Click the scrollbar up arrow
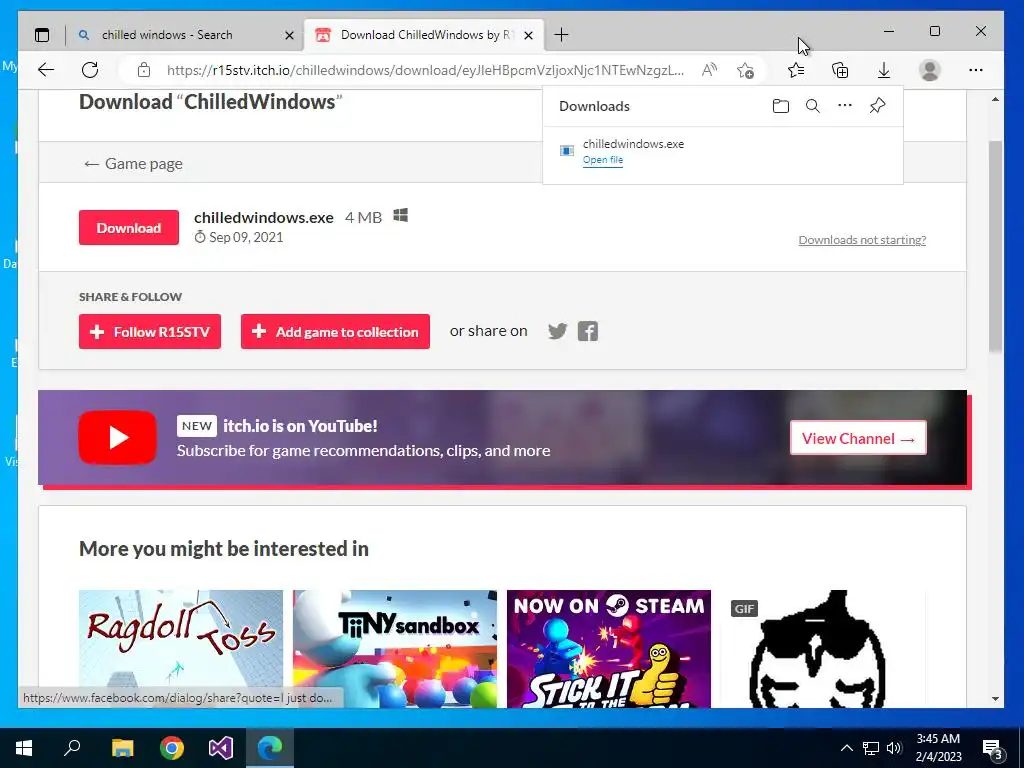The image size is (1024, 768). click(x=995, y=99)
